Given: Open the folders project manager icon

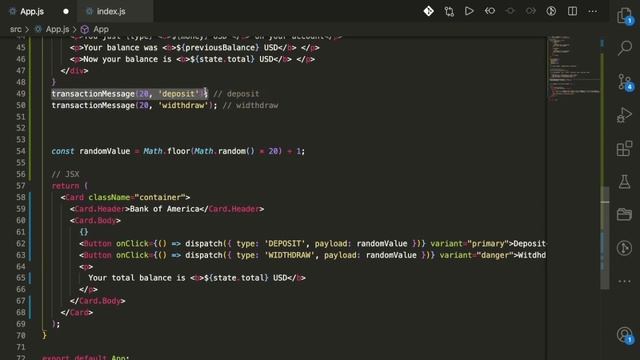Looking at the screenshot, I should 624,214.
